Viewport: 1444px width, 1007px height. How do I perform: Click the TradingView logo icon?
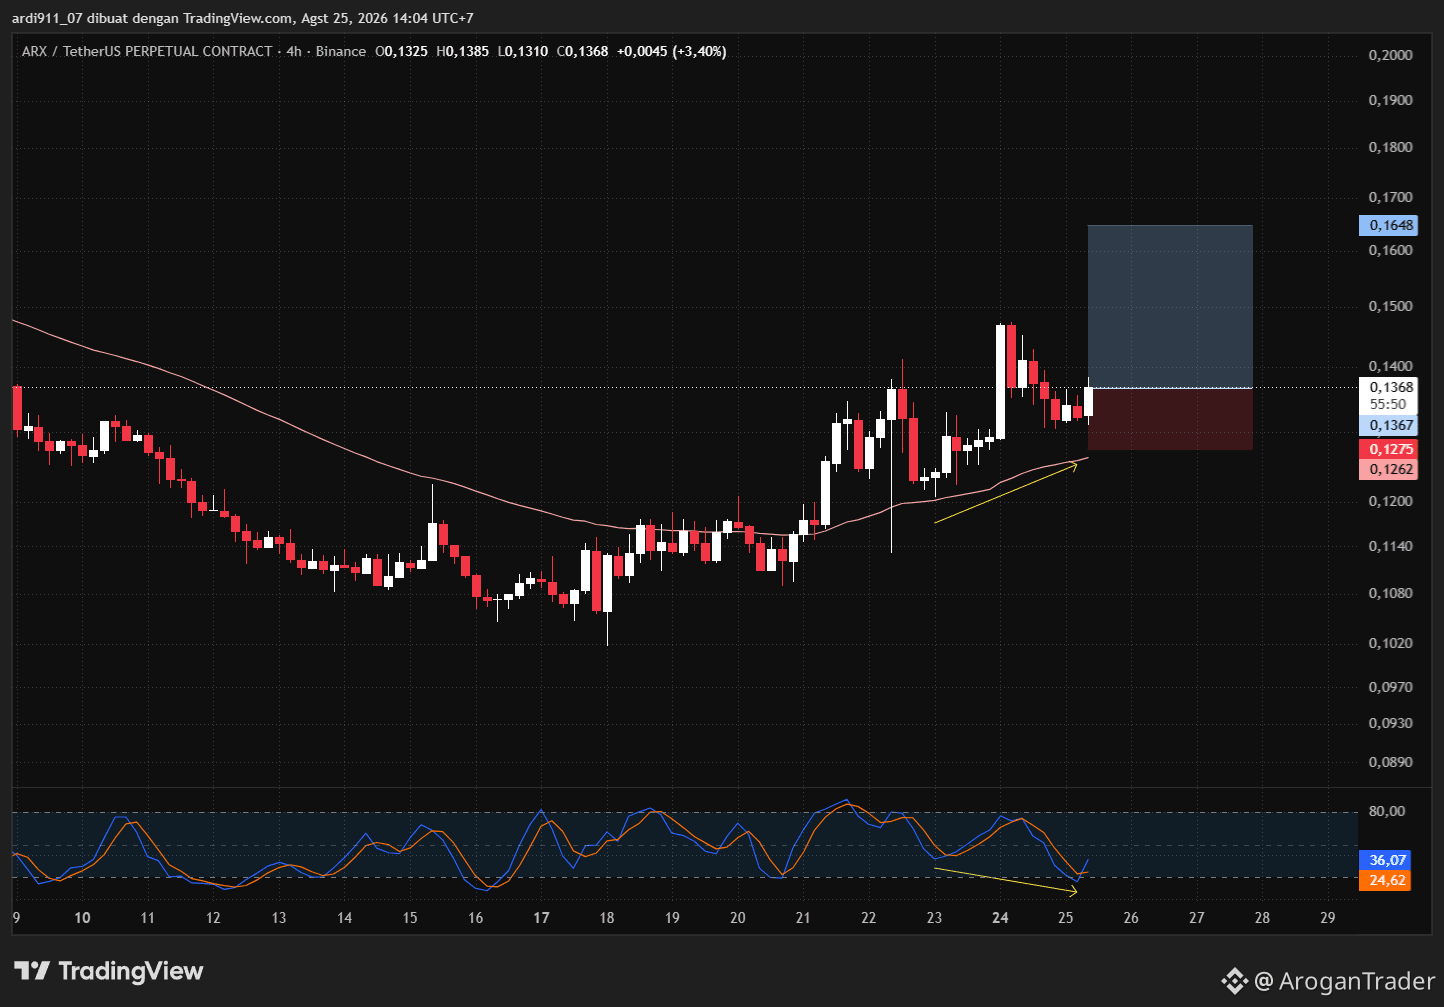pos(32,970)
